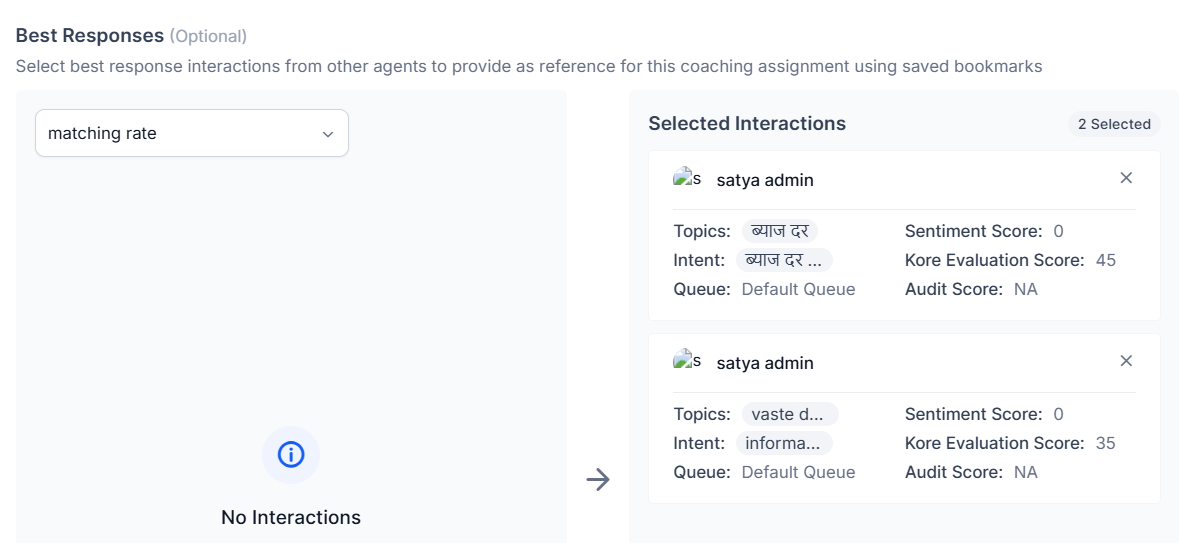1180x550 pixels.
Task: Click Kore Evaluation Score value 35
Action: 1106,443
